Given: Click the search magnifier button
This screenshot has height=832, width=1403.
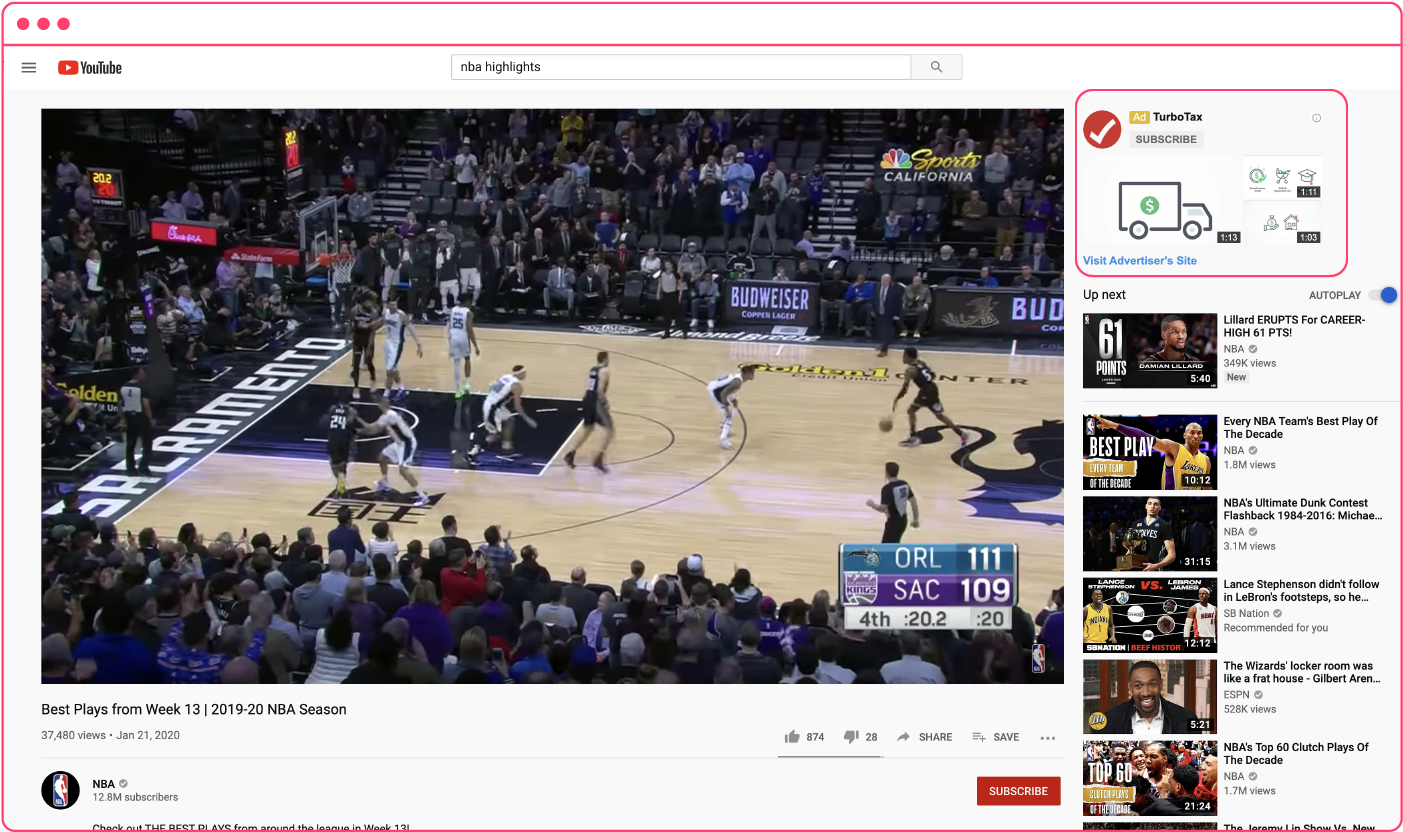Looking at the screenshot, I should 936,67.
